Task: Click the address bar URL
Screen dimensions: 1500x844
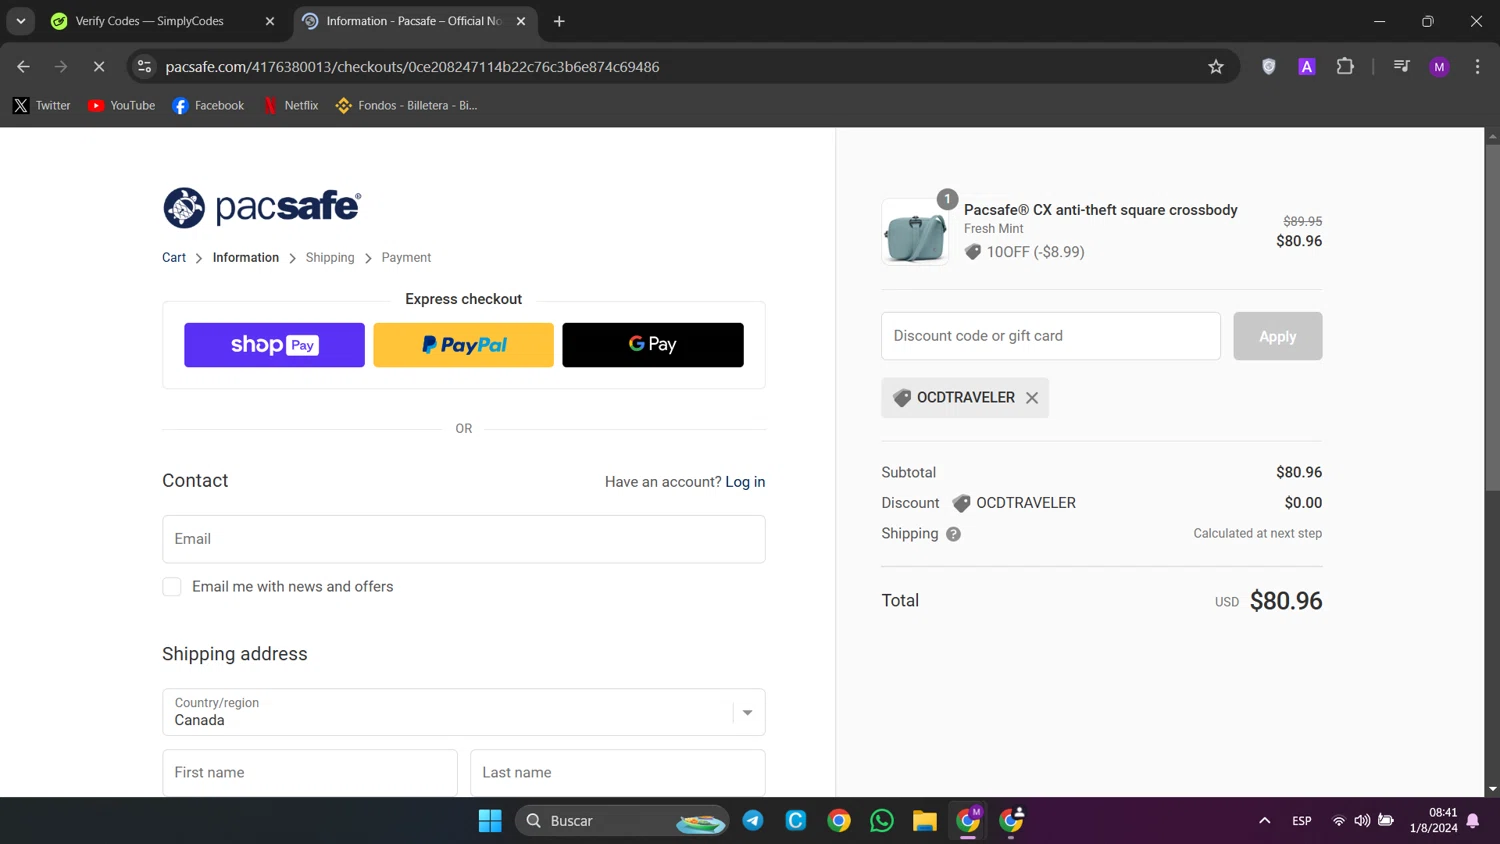Action: tap(412, 67)
